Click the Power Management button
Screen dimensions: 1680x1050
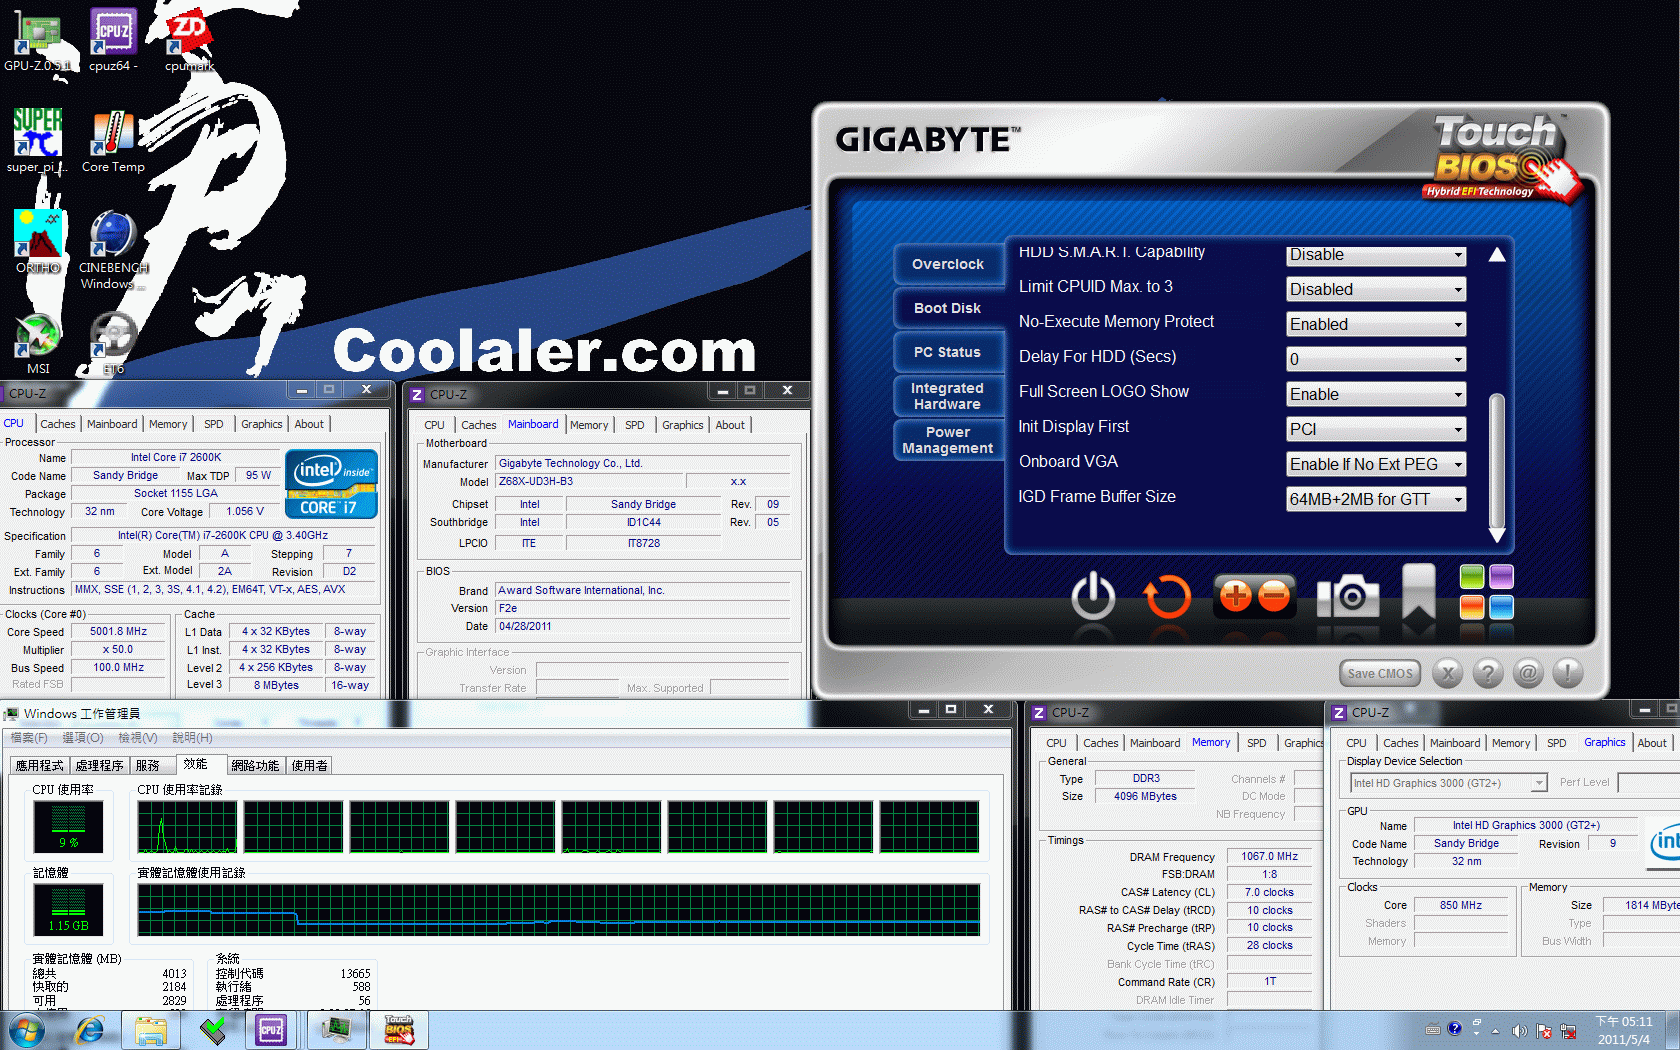click(948, 440)
